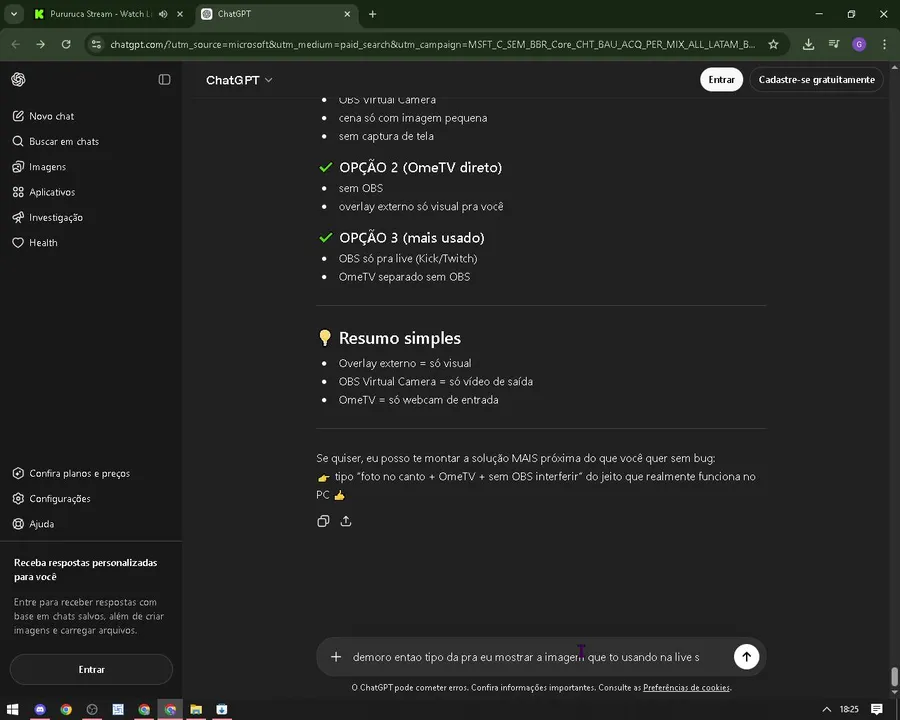Click the Cadastre-se gratuitamente button
Viewport: 900px width, 720px height.
(816, 80)
